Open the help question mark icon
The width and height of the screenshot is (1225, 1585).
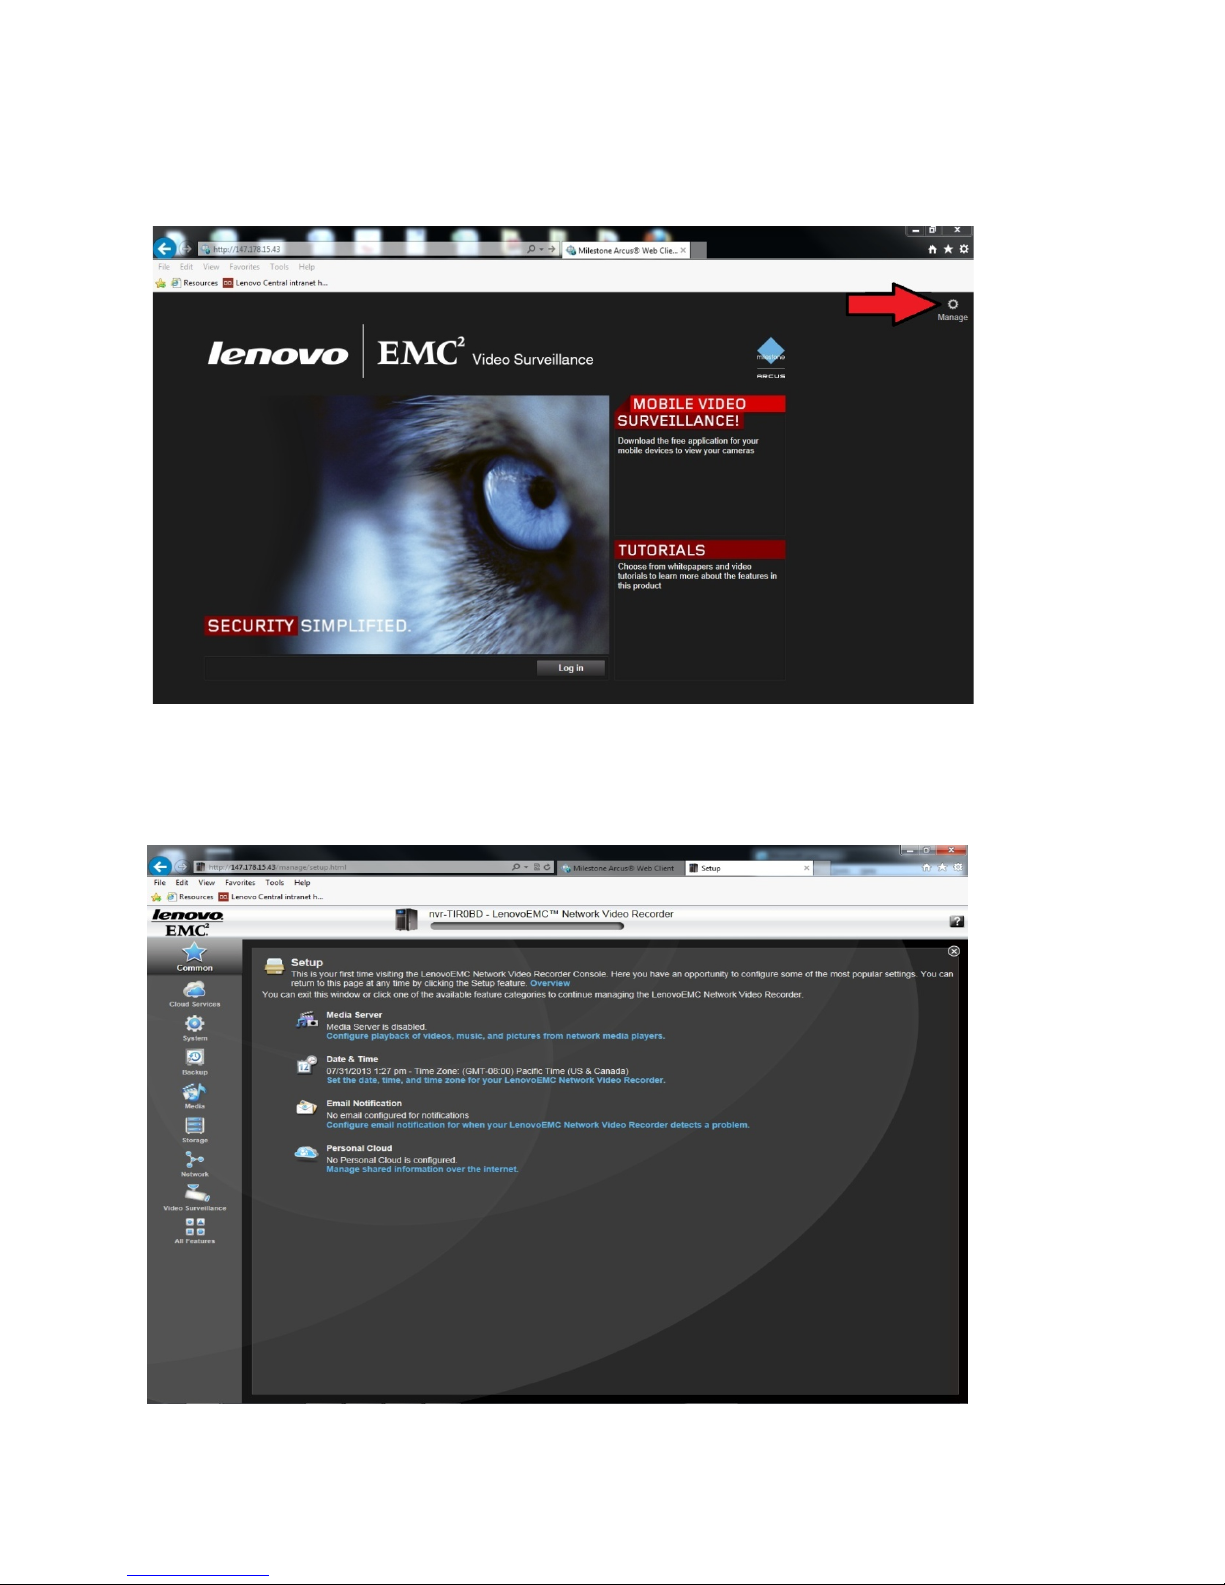coord(956,921)
